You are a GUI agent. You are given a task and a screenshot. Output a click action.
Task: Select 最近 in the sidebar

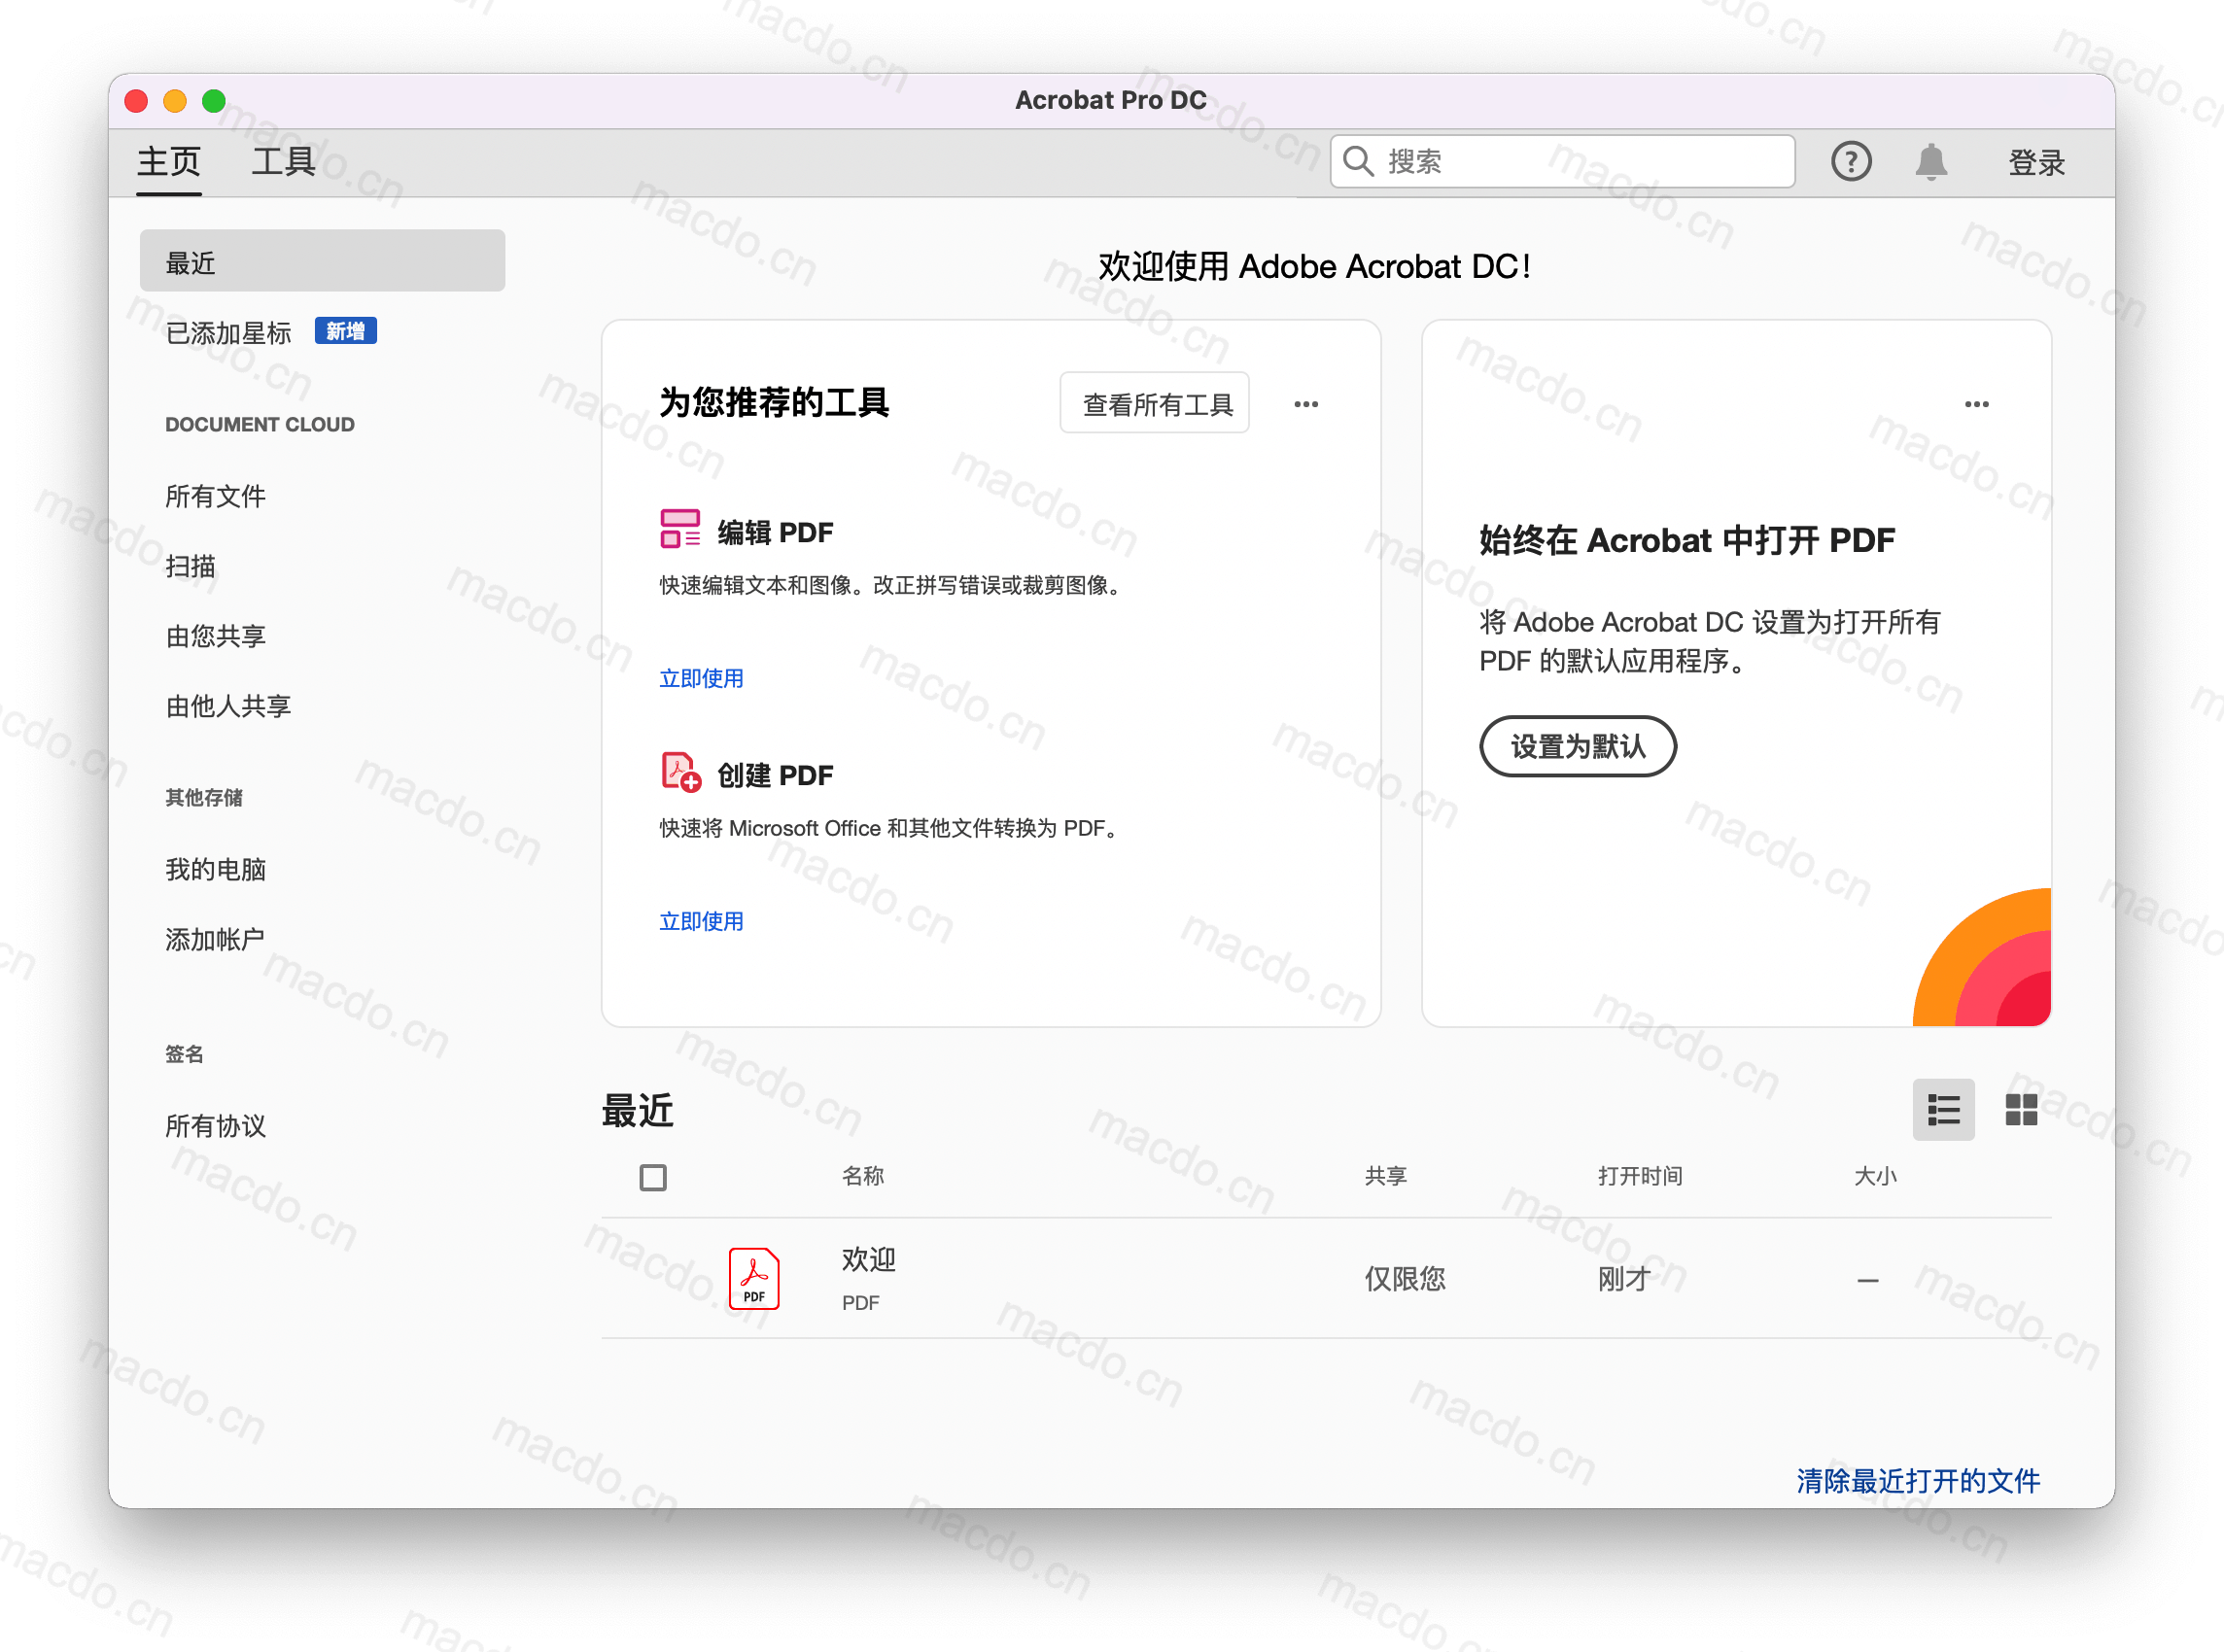[x=322, y=261]
